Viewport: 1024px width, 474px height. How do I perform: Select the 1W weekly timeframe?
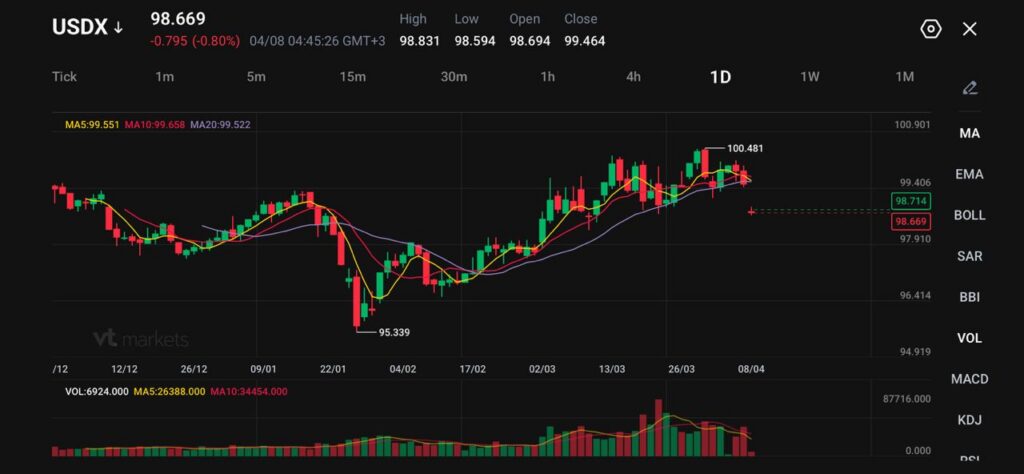tap(810, 77)
